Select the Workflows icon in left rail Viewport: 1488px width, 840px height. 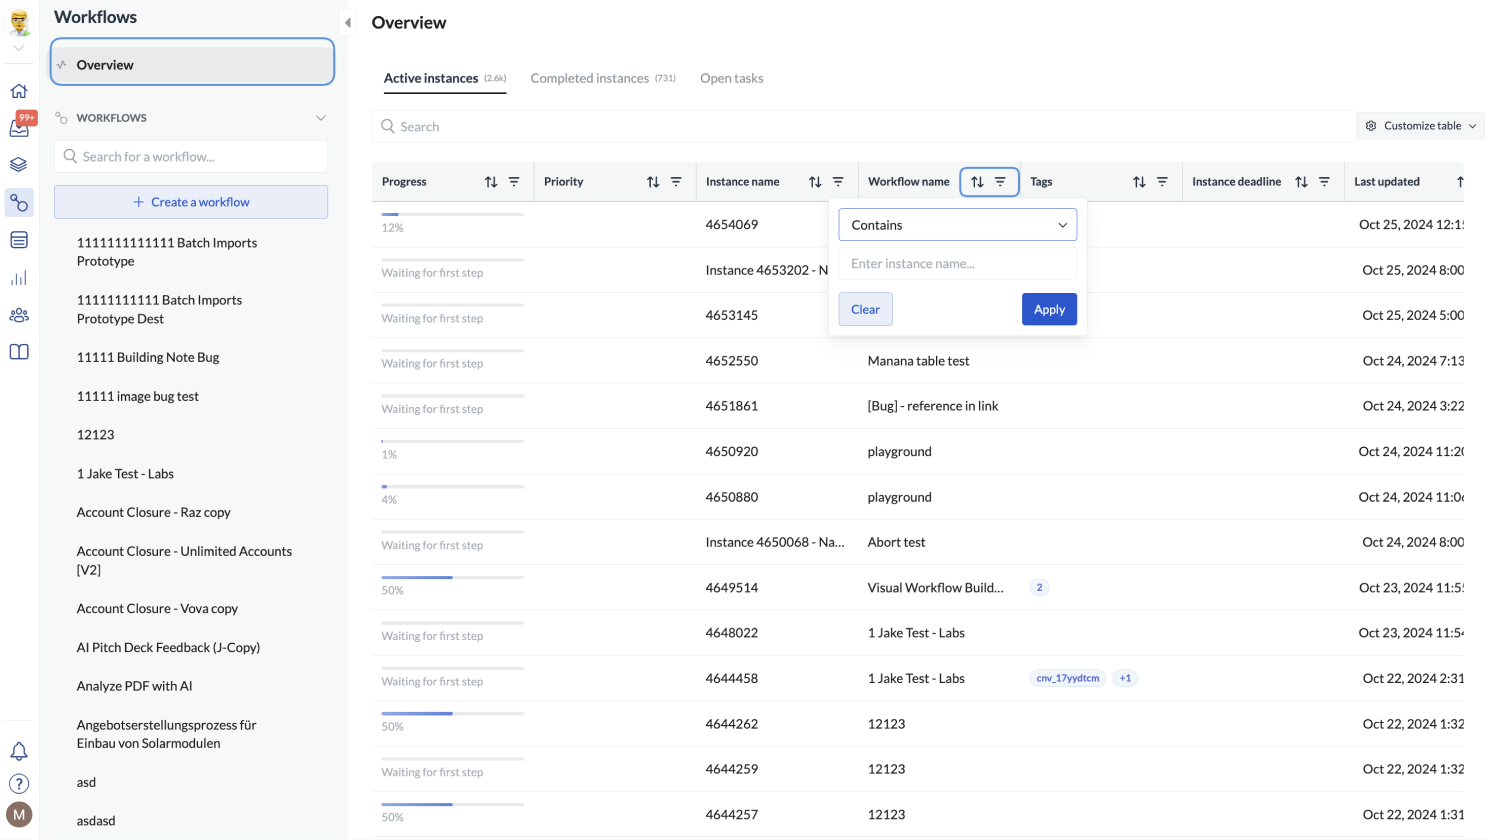click(x=19, y=202)
